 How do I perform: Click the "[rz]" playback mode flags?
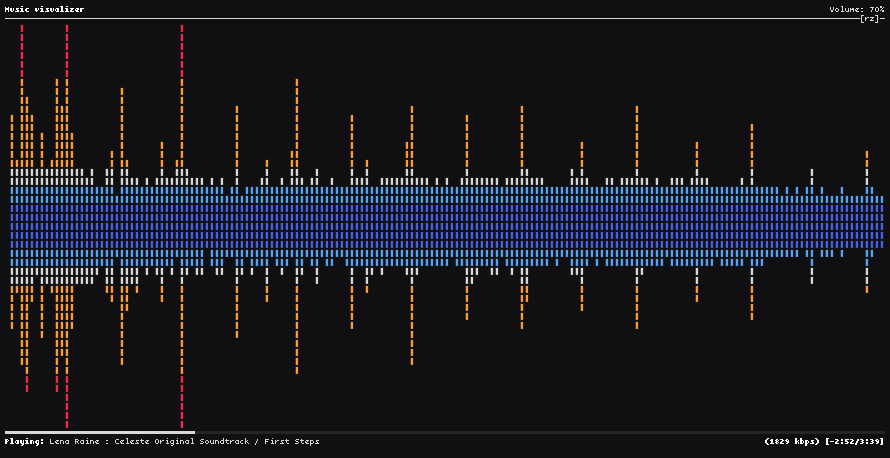click(870, 19)
